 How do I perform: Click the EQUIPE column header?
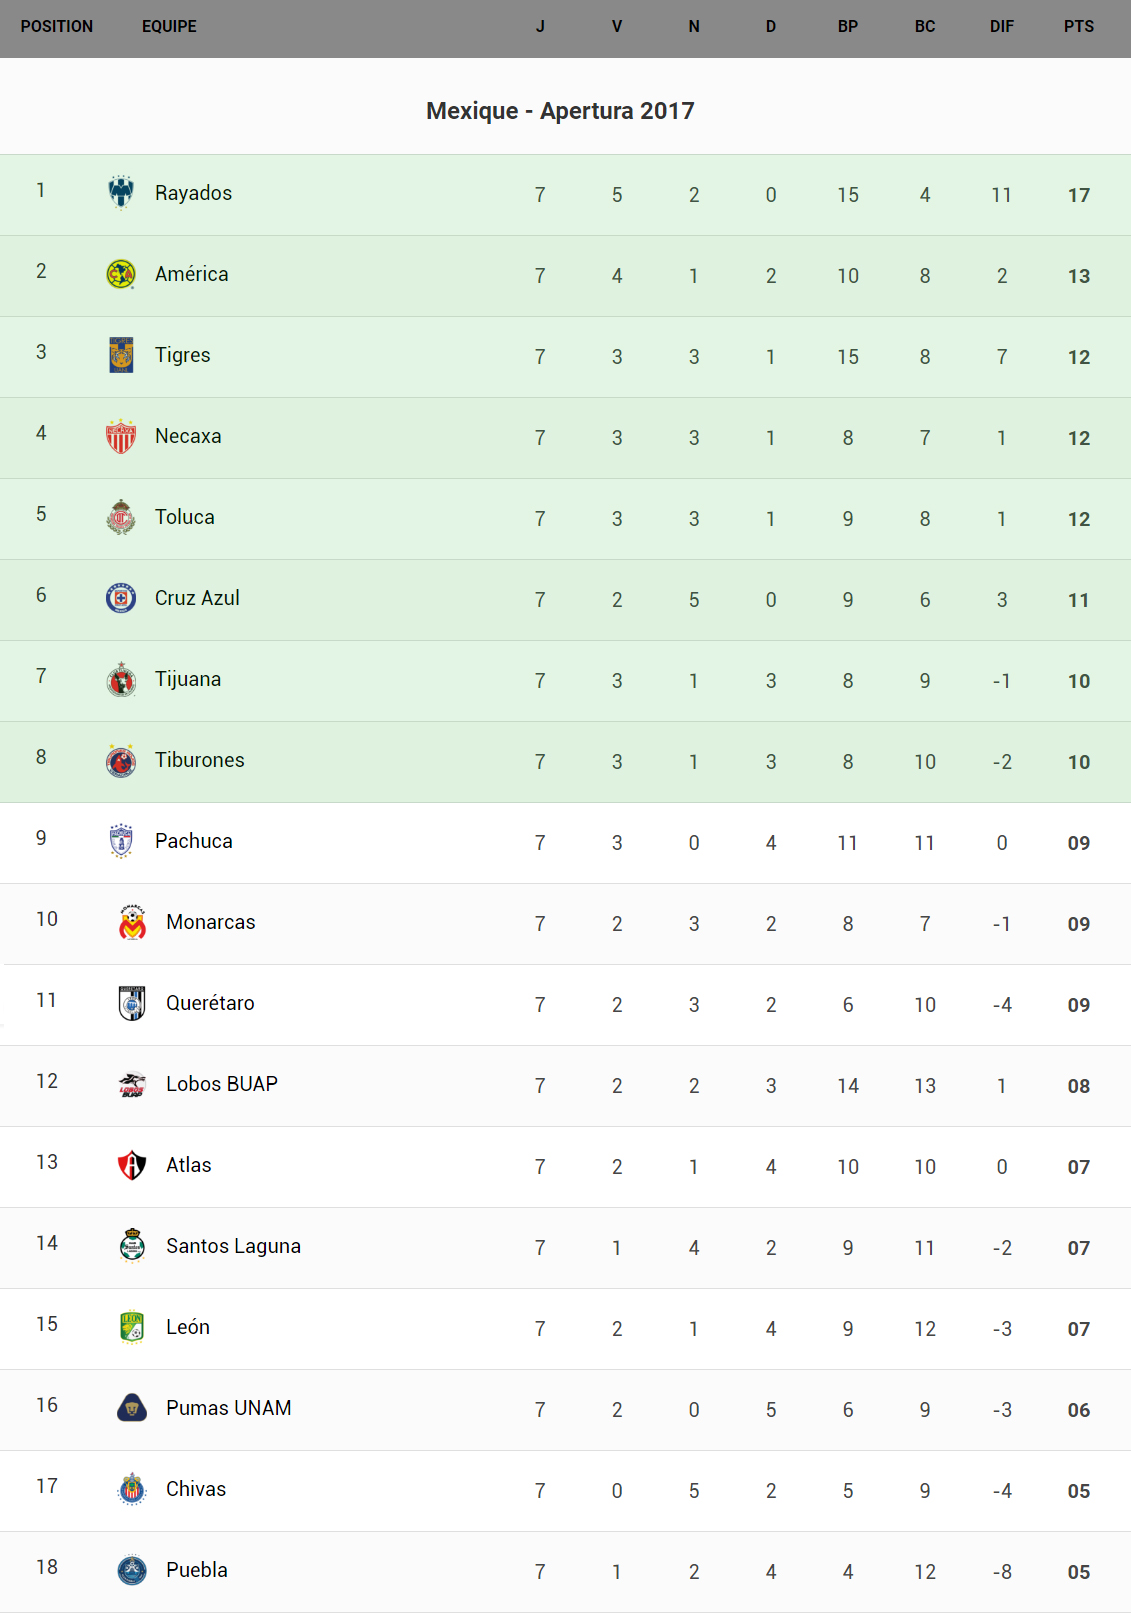point(169,27)
